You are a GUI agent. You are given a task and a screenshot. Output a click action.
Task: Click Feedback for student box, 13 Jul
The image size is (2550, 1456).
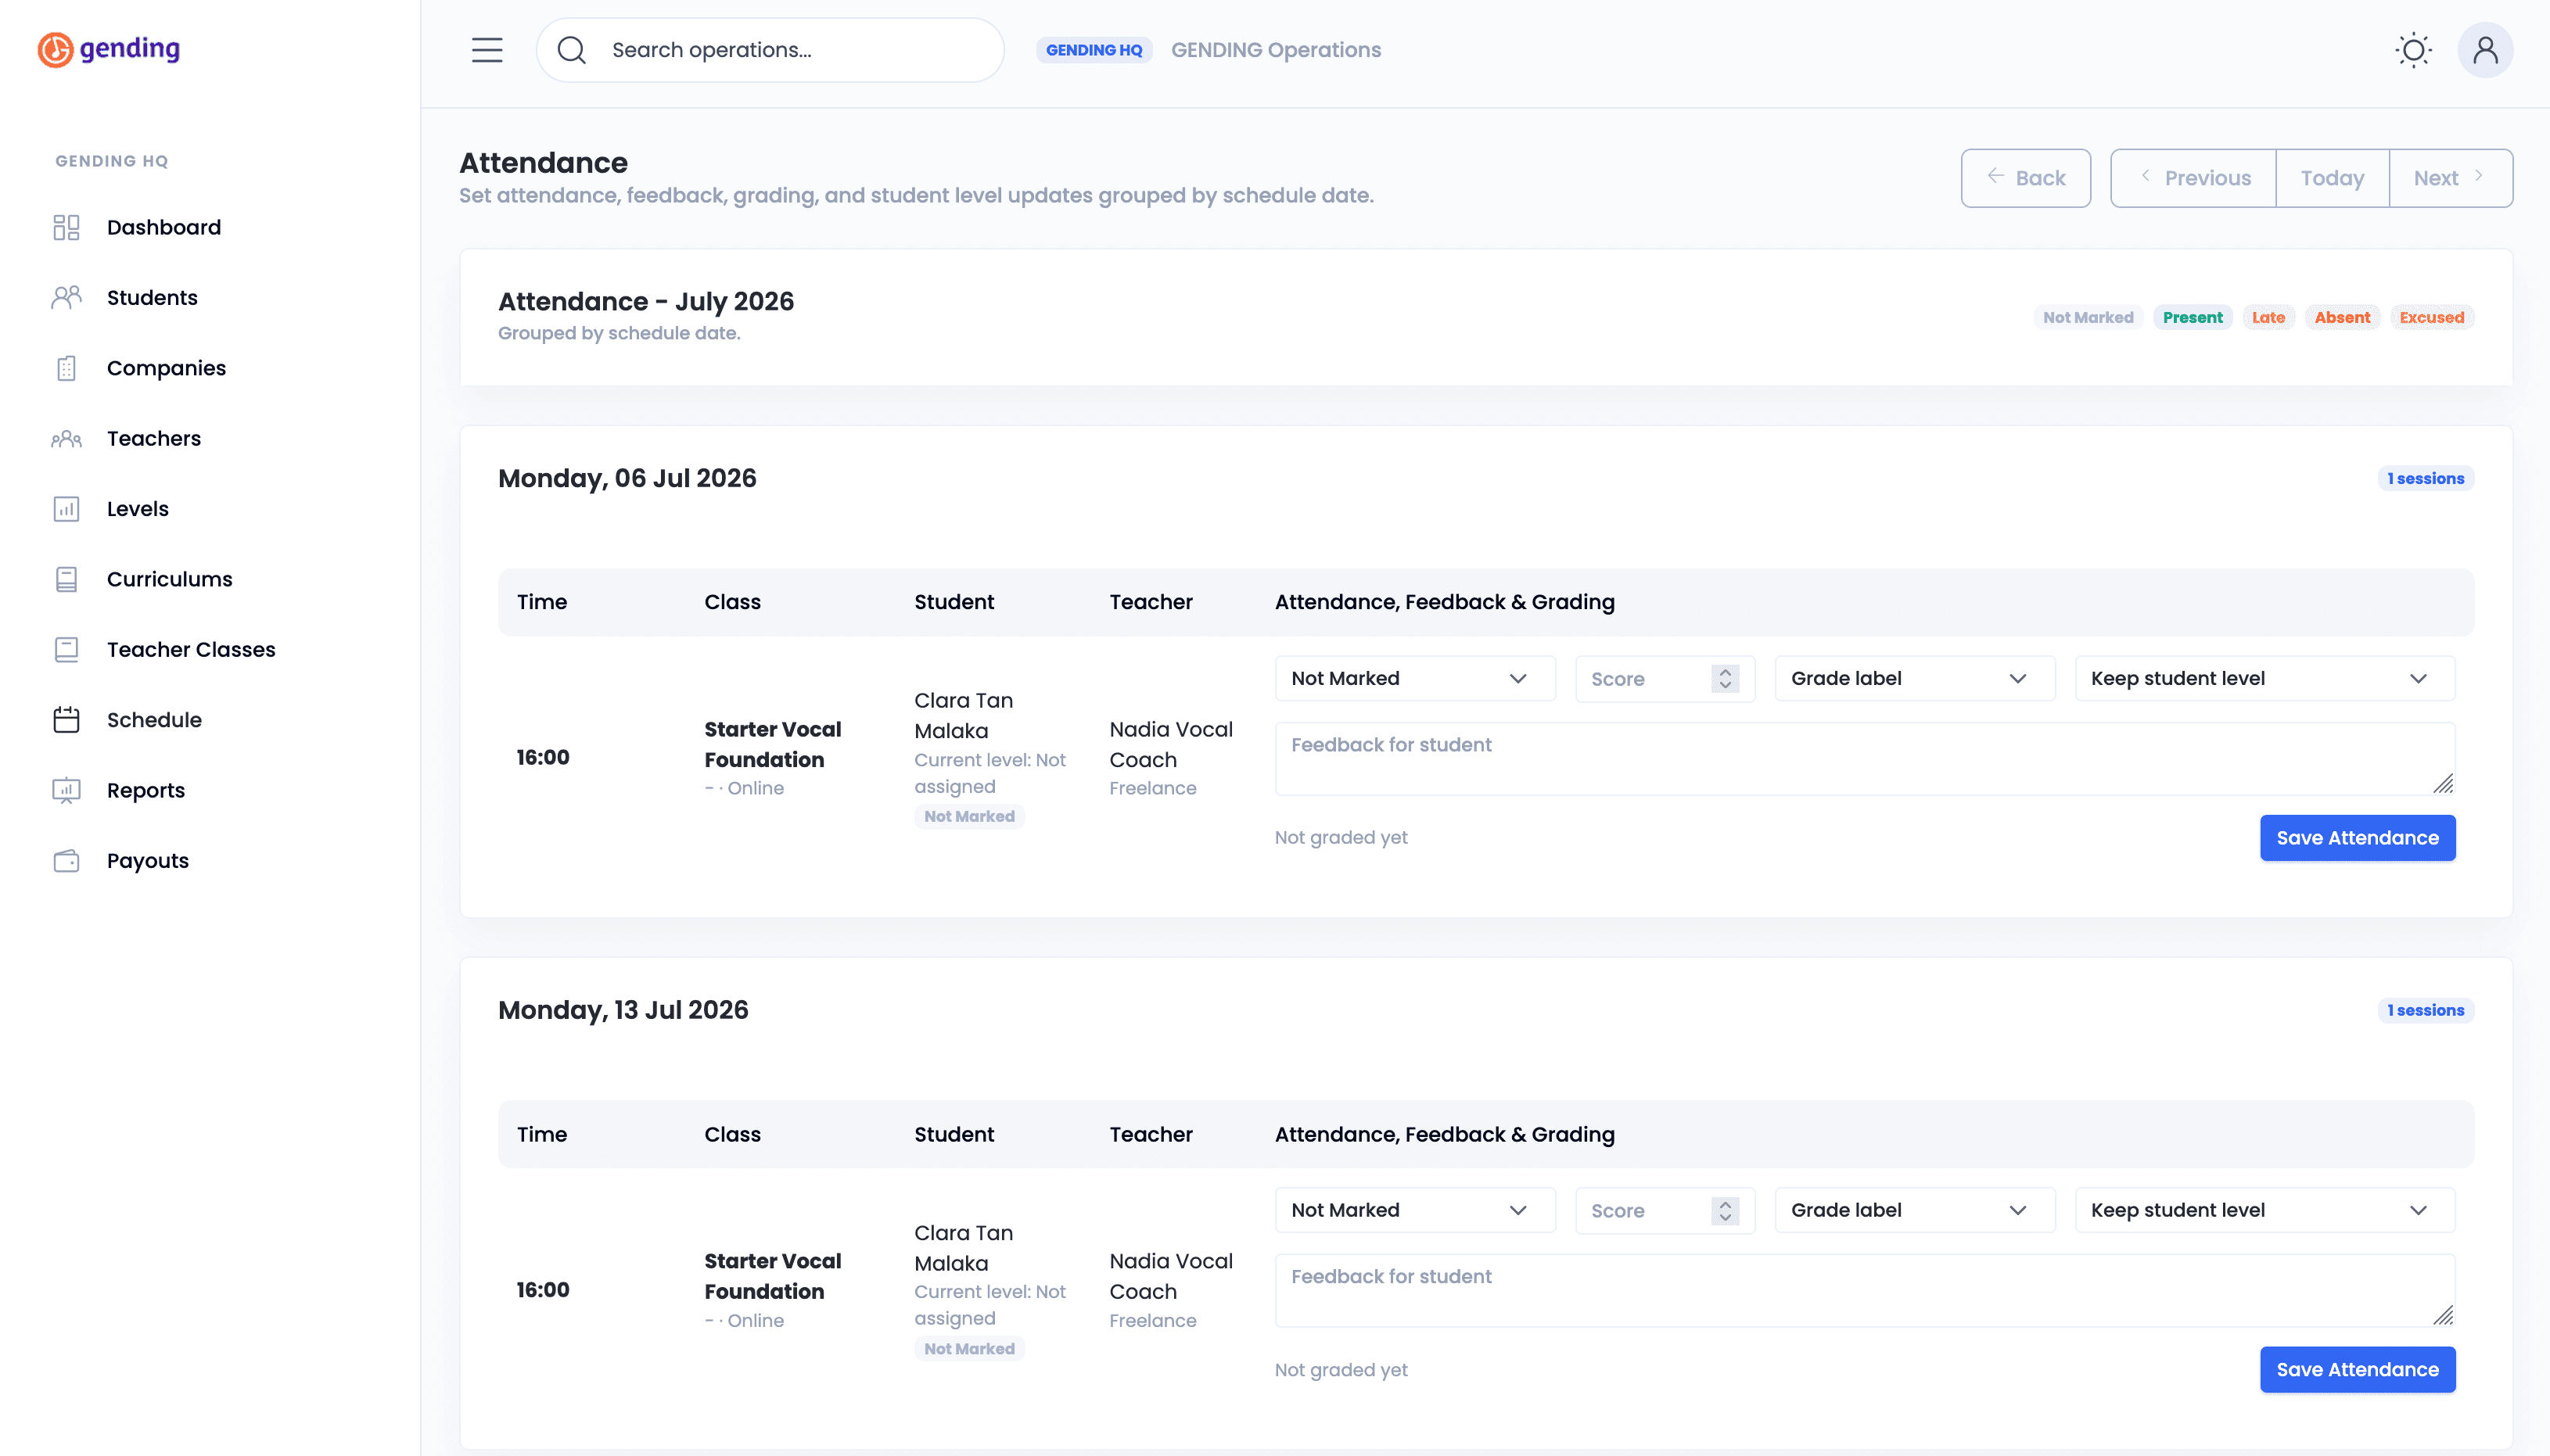click(1865, 1290)
